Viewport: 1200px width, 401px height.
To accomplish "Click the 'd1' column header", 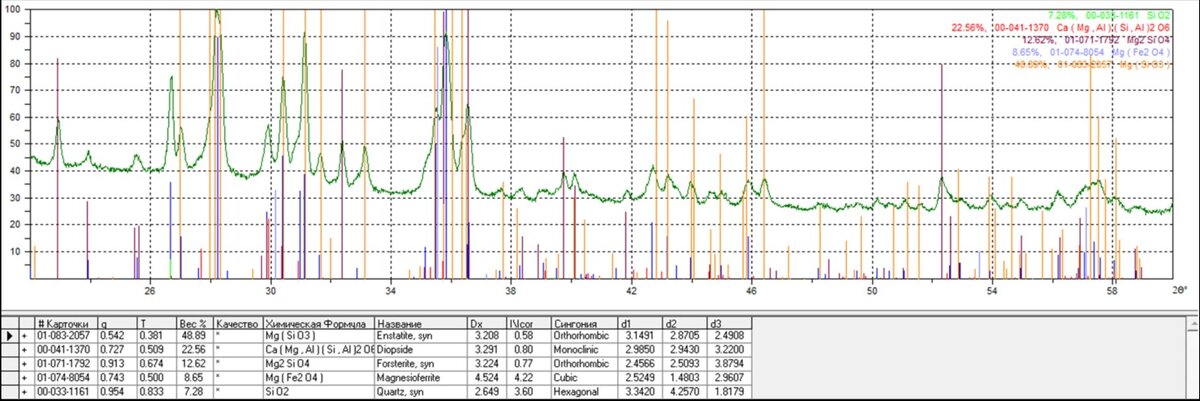I will pos(640,325).
